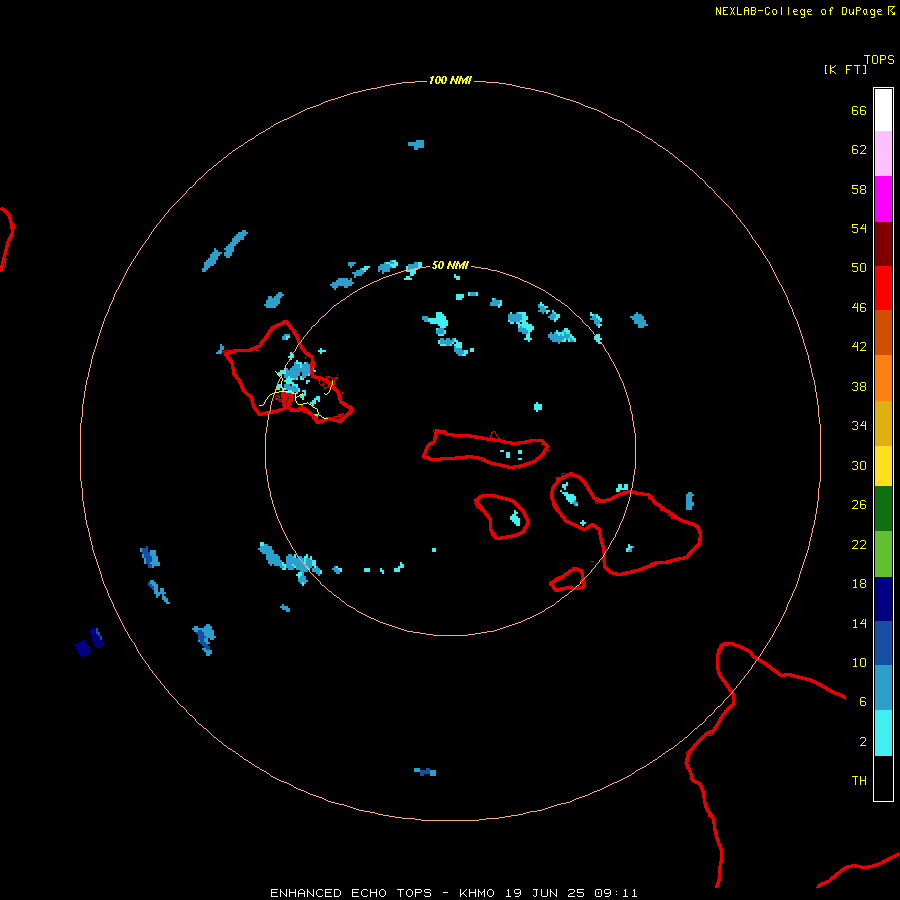The width and height of the screenshot is (900, 900).
Task: Click the 58 legend value
Action: 859,189
